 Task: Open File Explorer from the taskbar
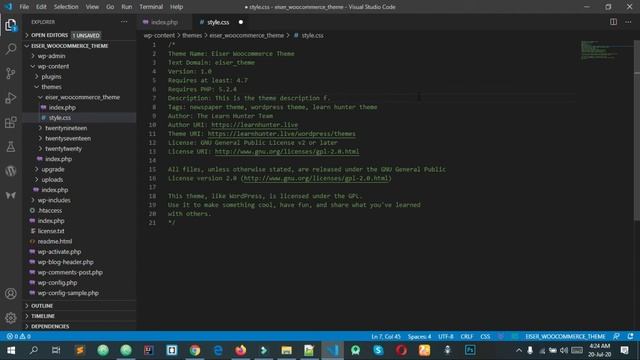coord(287,350)
